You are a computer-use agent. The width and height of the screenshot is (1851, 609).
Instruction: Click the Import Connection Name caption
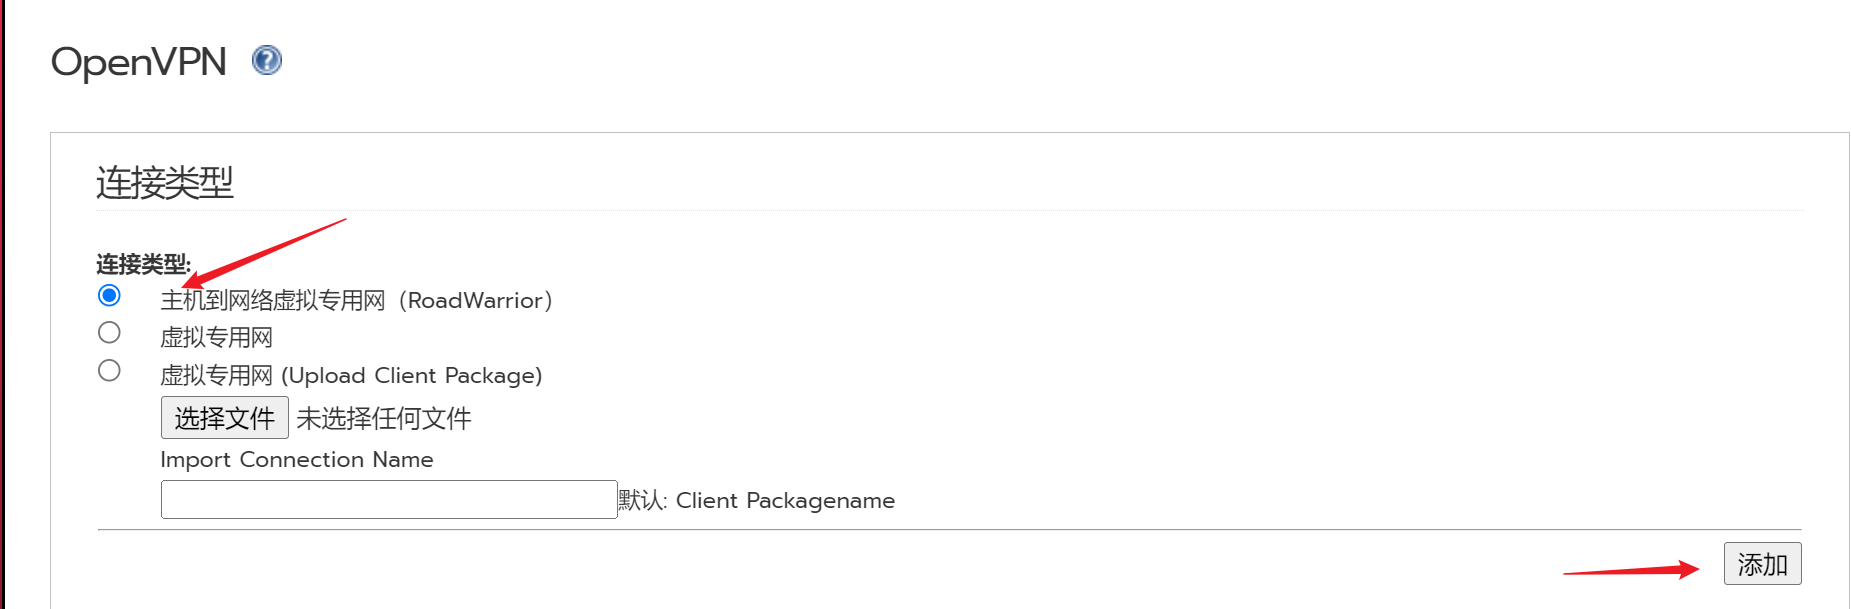[x=297, y=459]
